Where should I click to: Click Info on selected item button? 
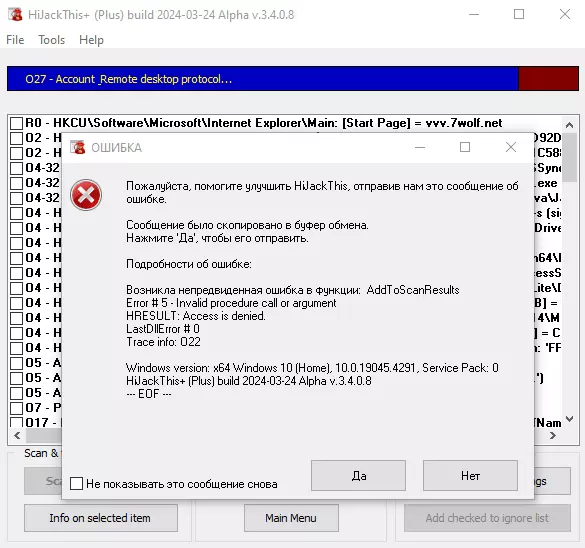point(101,518)
